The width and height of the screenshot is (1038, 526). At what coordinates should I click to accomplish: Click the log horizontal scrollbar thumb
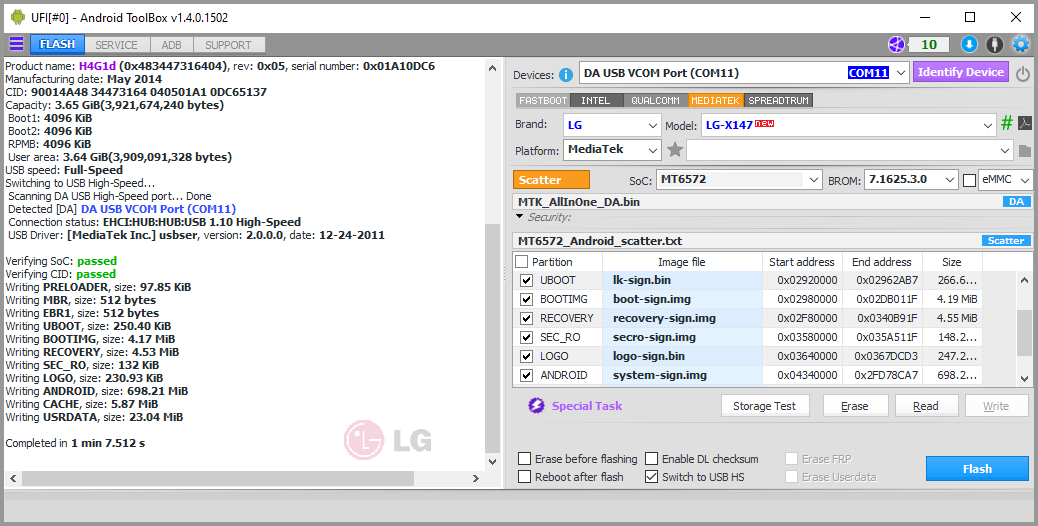[218, 478]
